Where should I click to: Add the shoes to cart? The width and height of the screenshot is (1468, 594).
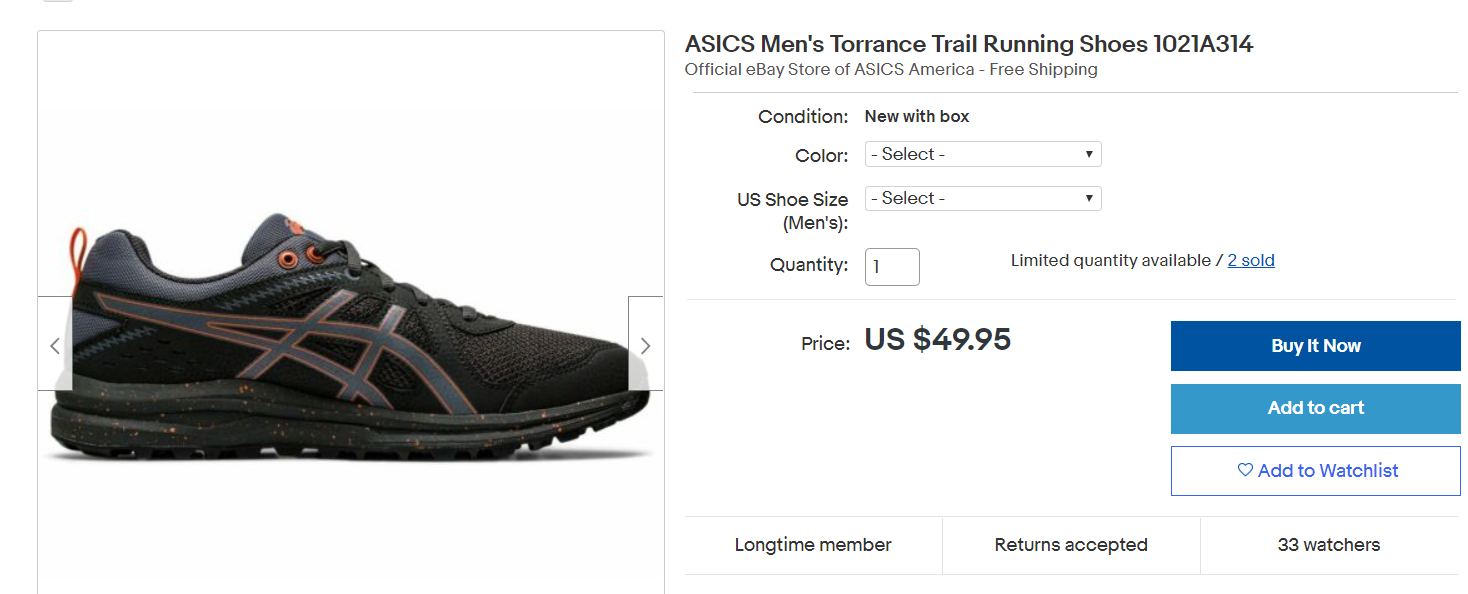point(1315,408)
